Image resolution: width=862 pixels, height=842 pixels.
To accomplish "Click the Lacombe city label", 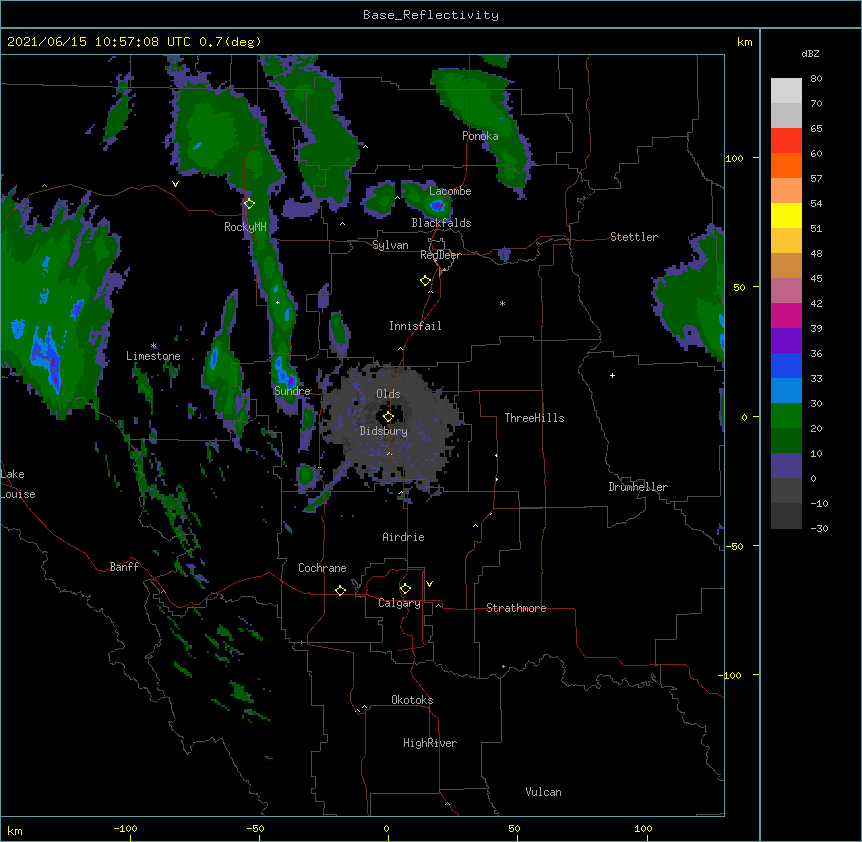I will (x=450, y=191).
